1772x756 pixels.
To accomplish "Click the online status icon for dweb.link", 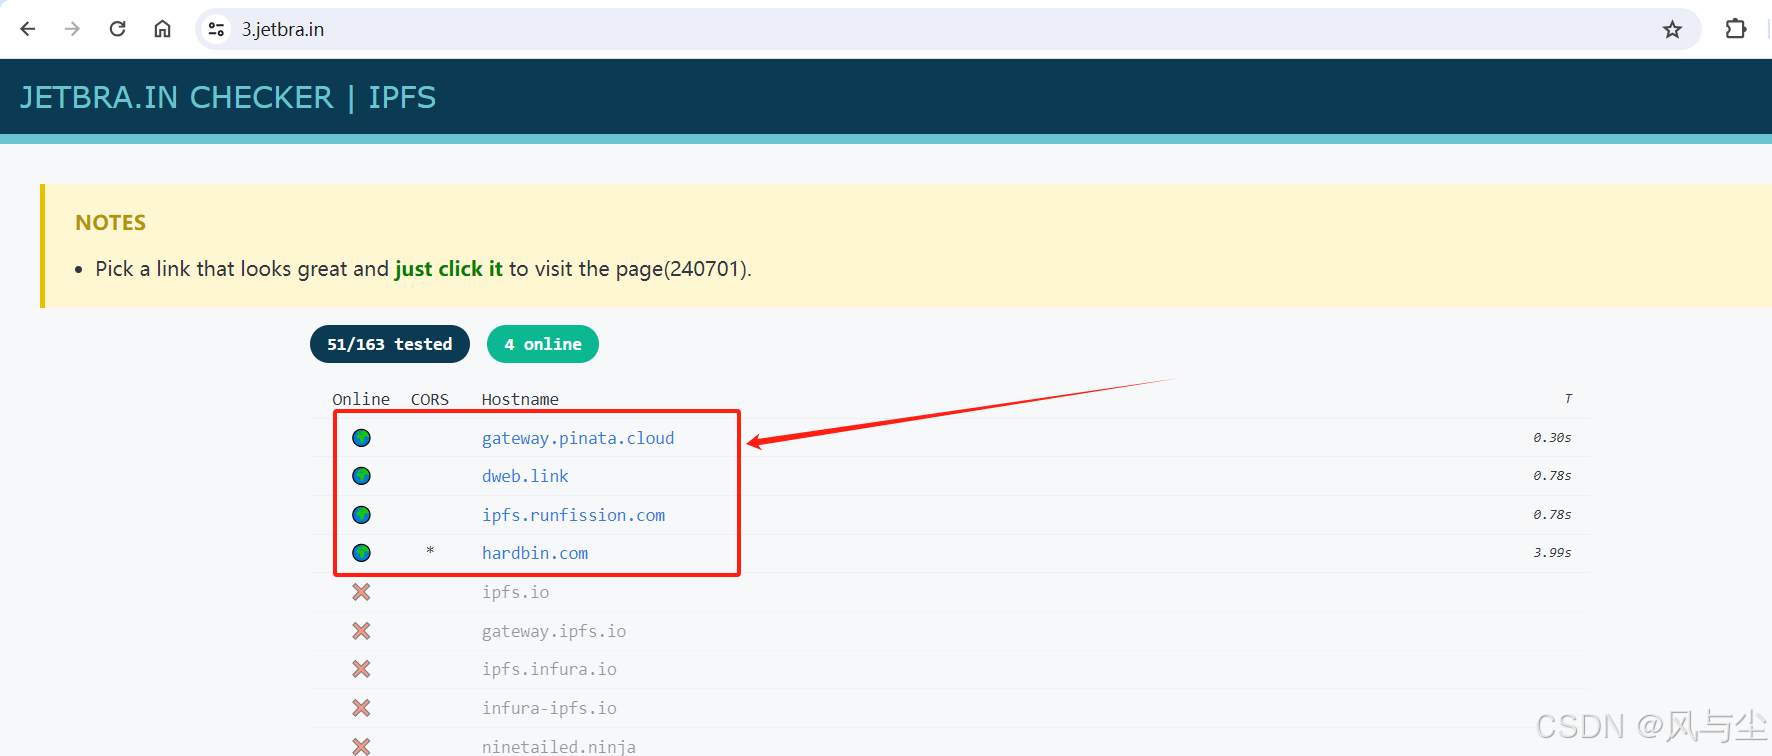I will click(362, 476).
